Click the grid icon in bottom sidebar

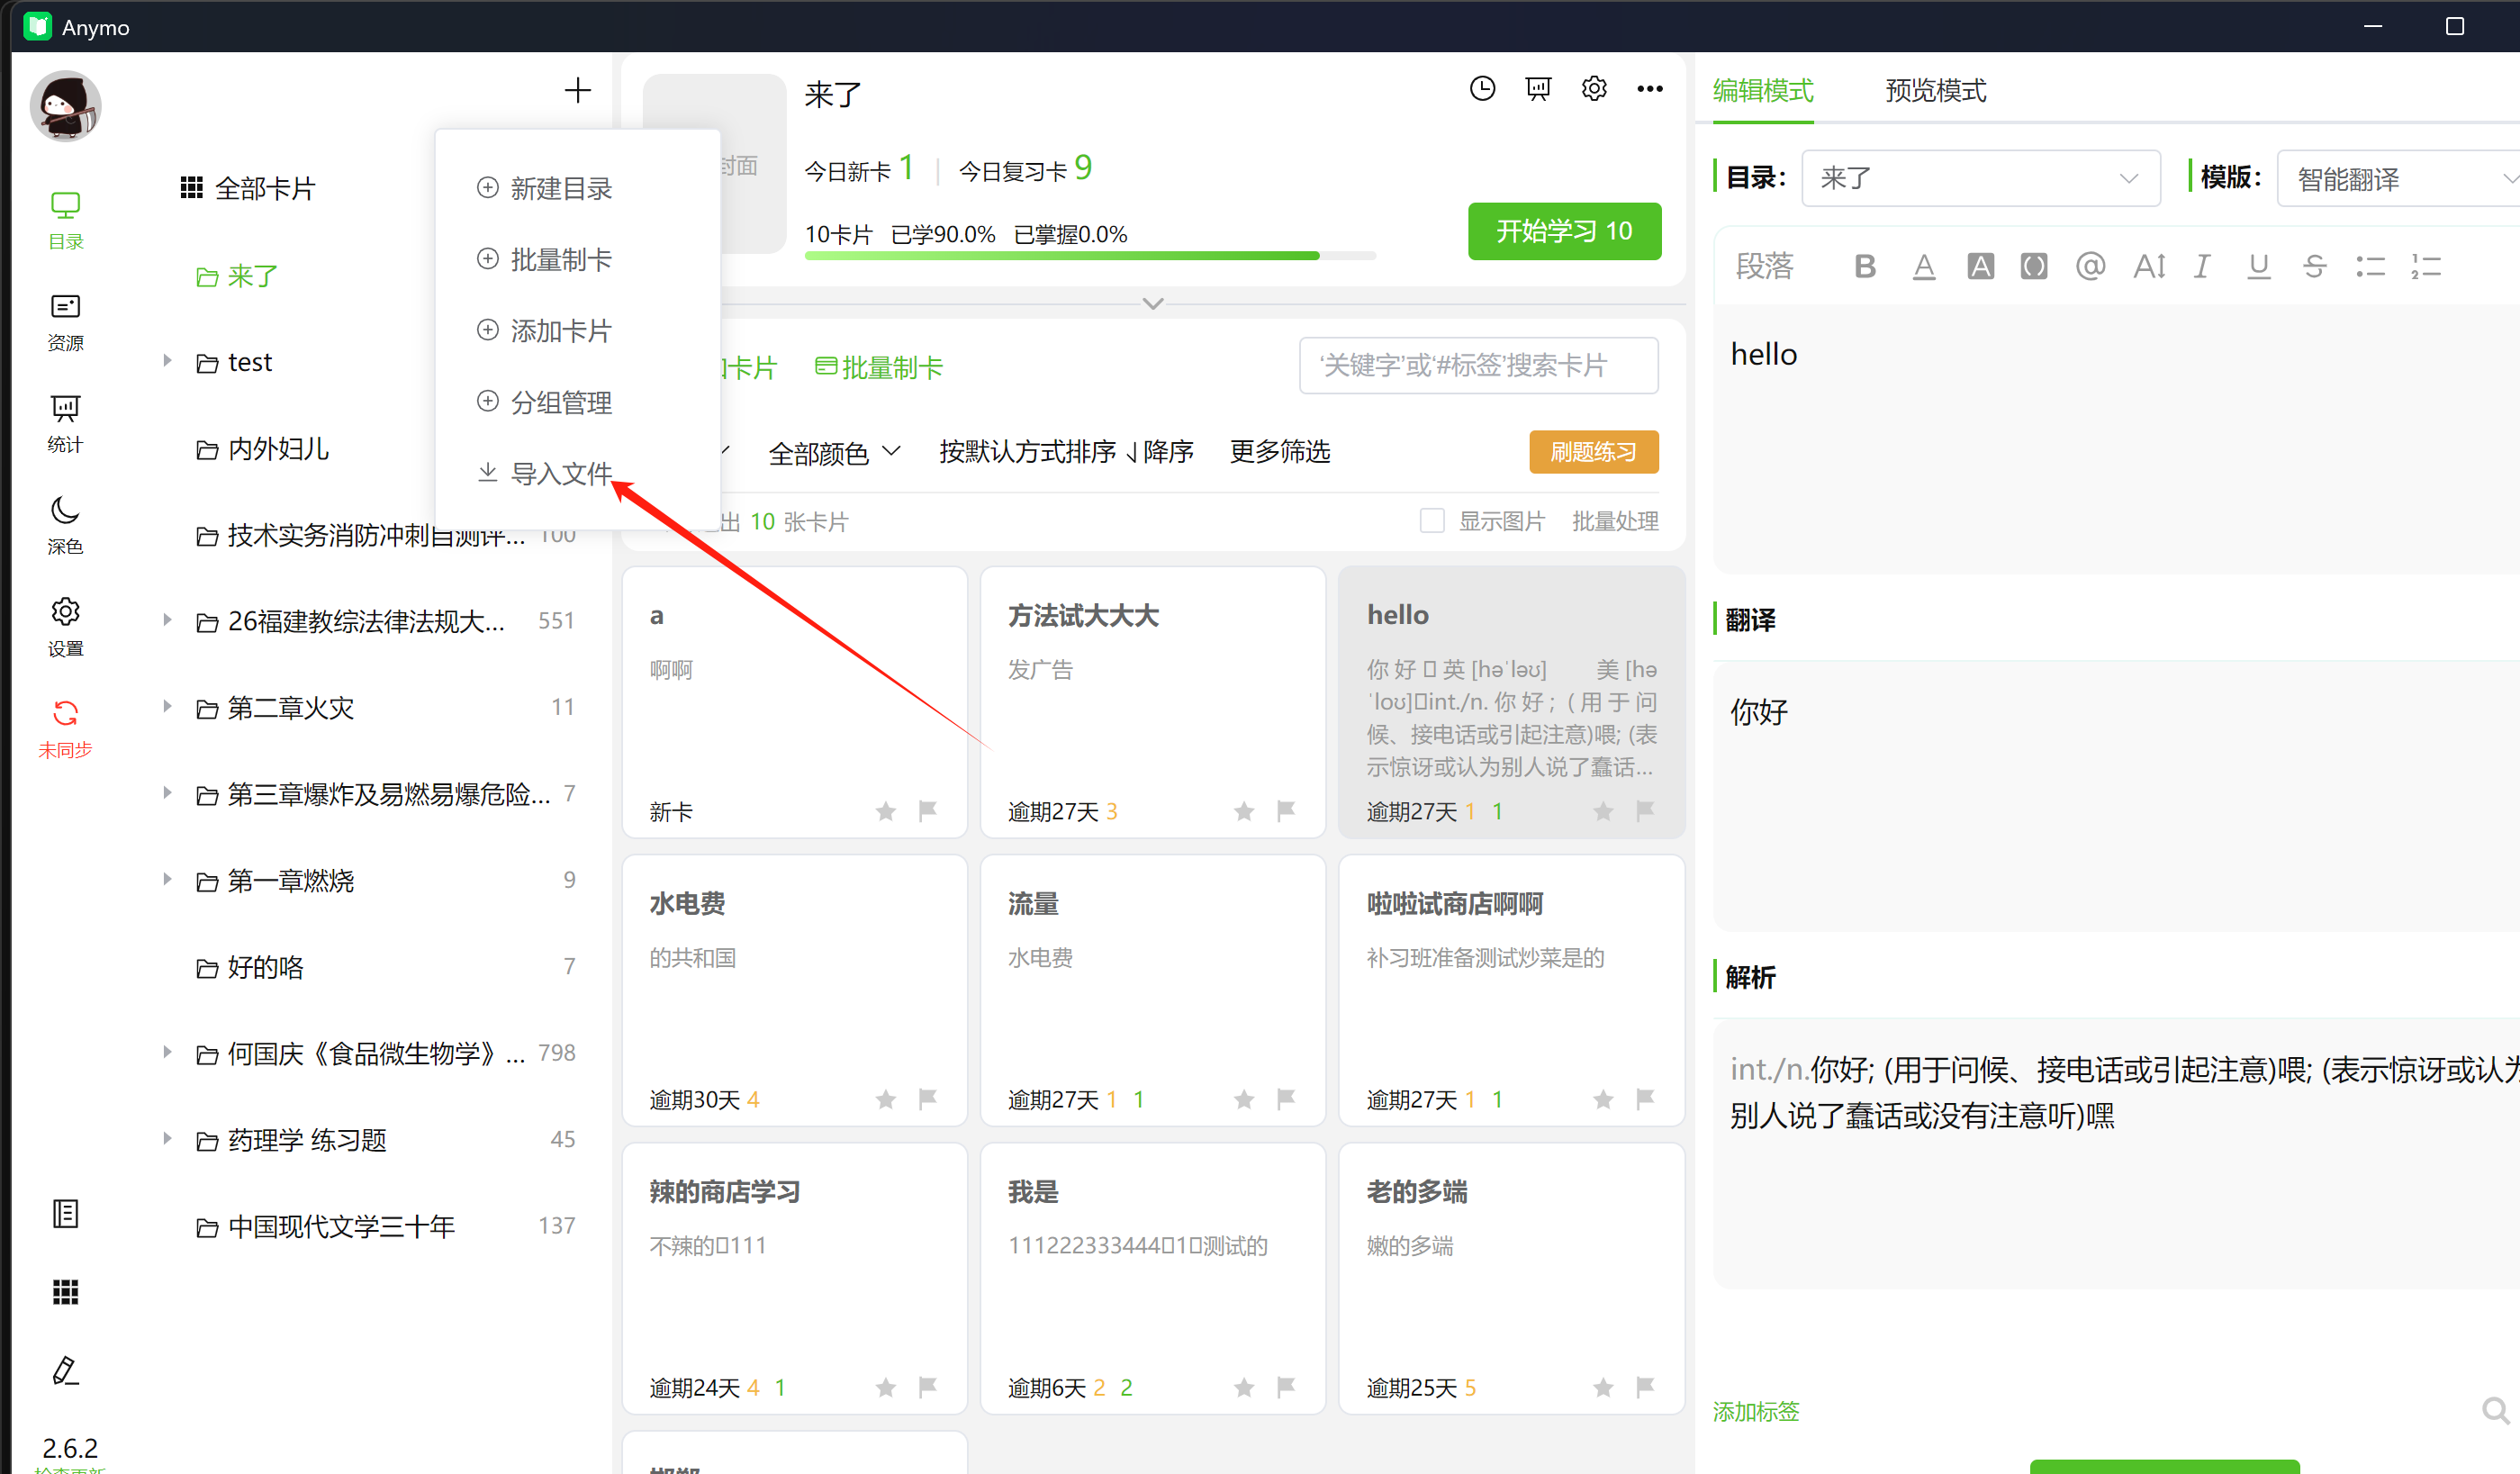65,1292
